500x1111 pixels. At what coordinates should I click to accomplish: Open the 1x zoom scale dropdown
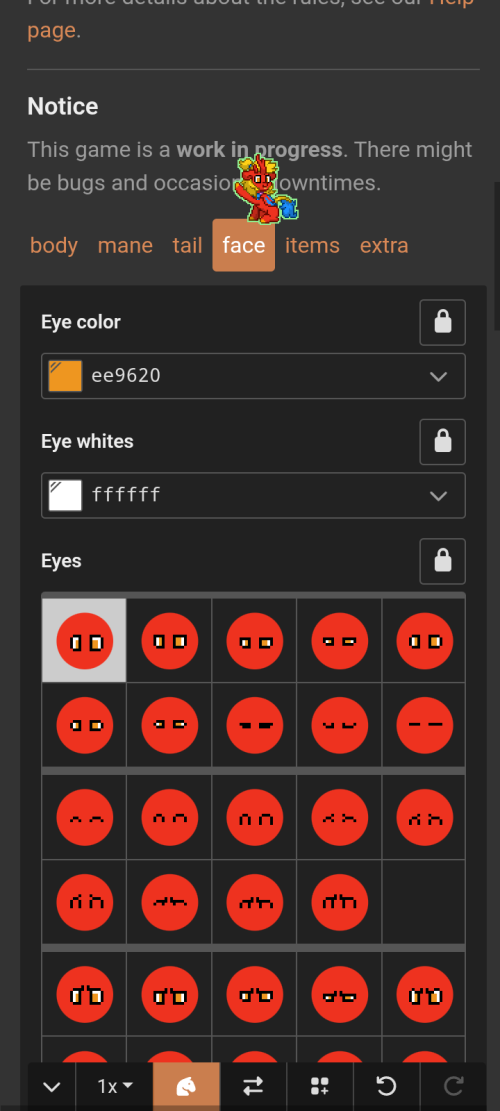[115, 1086]
